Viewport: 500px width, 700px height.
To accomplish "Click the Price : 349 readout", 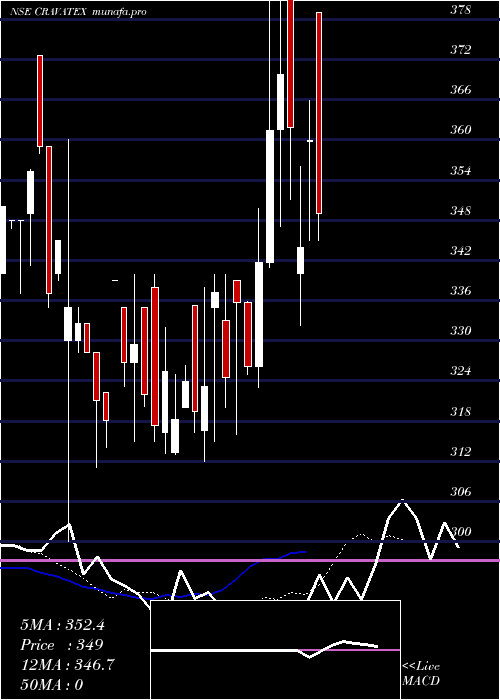I will click(62, 645).
